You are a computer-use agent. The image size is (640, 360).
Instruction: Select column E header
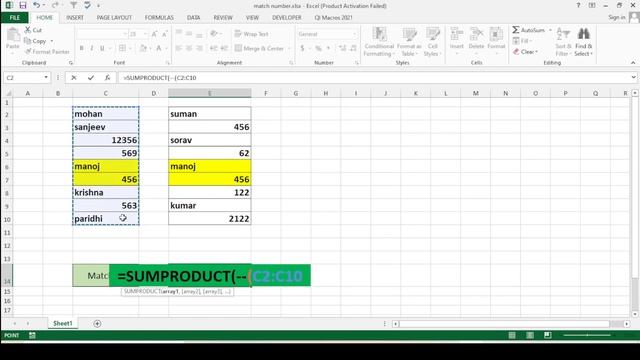[210, 93]
